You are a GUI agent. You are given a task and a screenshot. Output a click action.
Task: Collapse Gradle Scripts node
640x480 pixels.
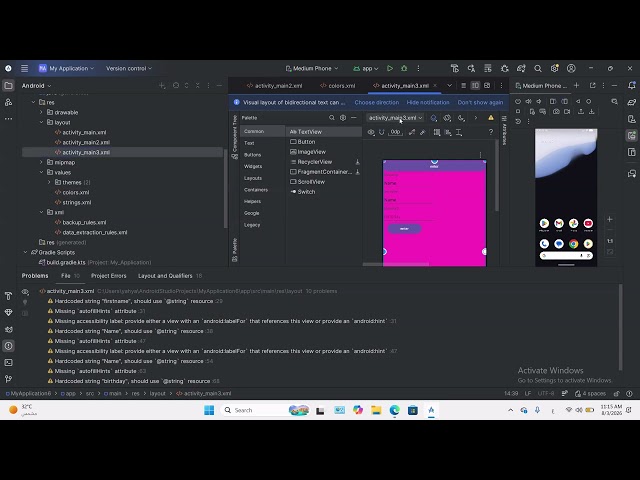click(26, 252)
